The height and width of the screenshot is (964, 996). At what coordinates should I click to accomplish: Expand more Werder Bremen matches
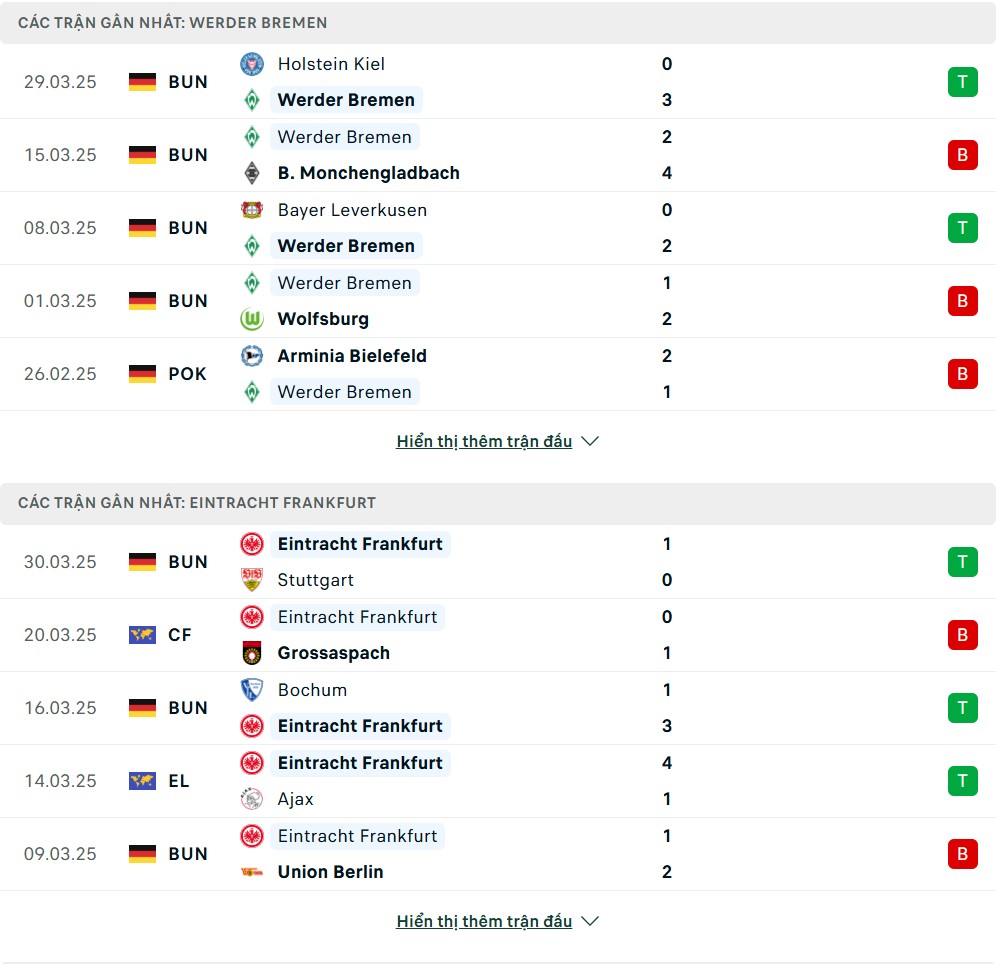click(484, 441)
